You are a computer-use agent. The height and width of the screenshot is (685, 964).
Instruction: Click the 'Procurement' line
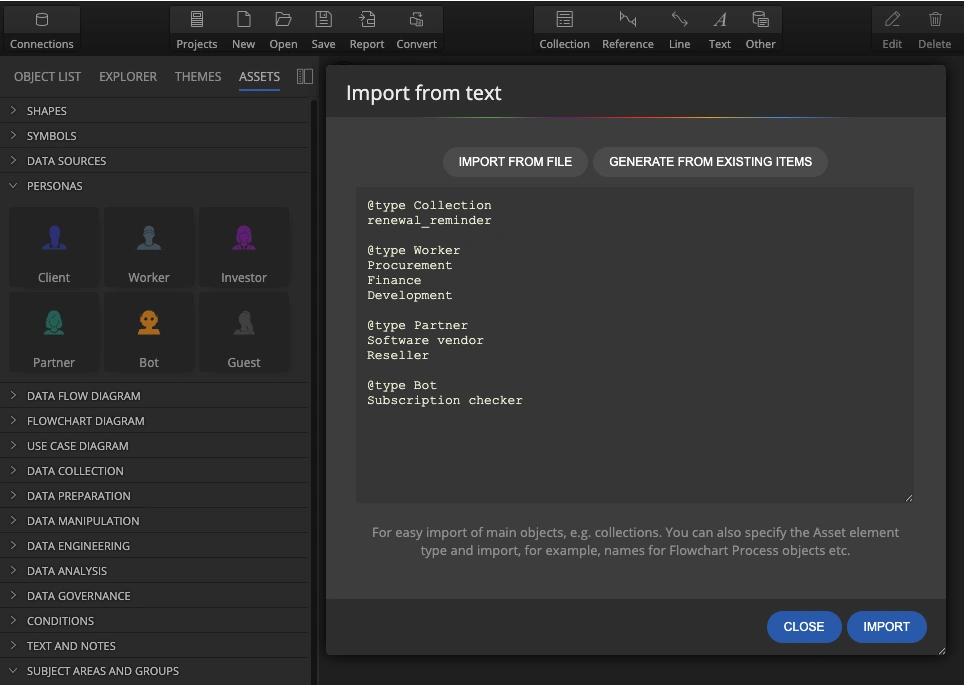pos(409,265)
